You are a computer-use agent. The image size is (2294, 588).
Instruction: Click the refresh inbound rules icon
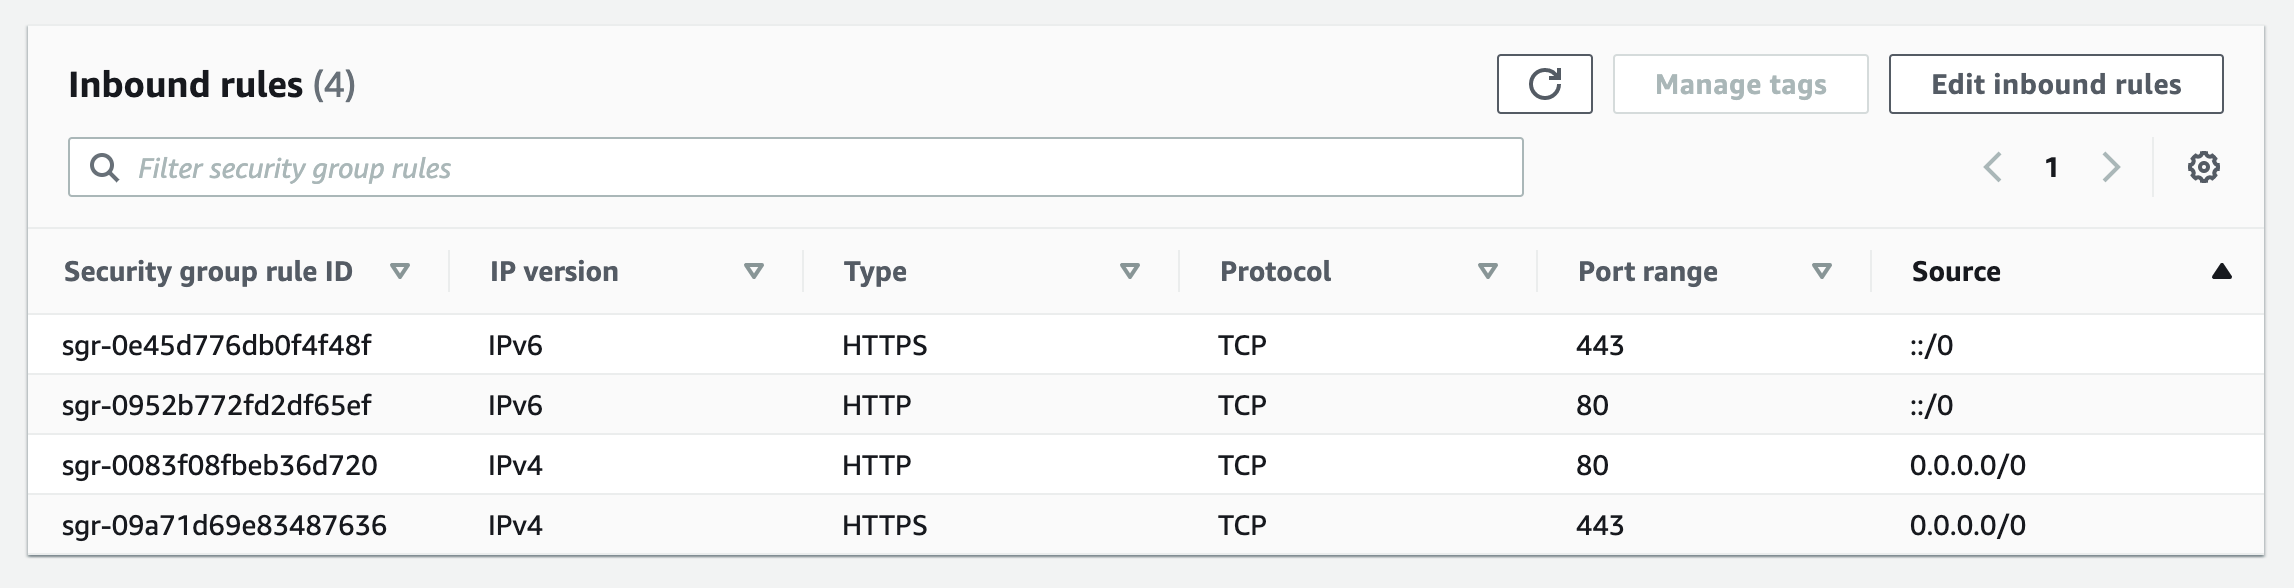coord(1544,84)
